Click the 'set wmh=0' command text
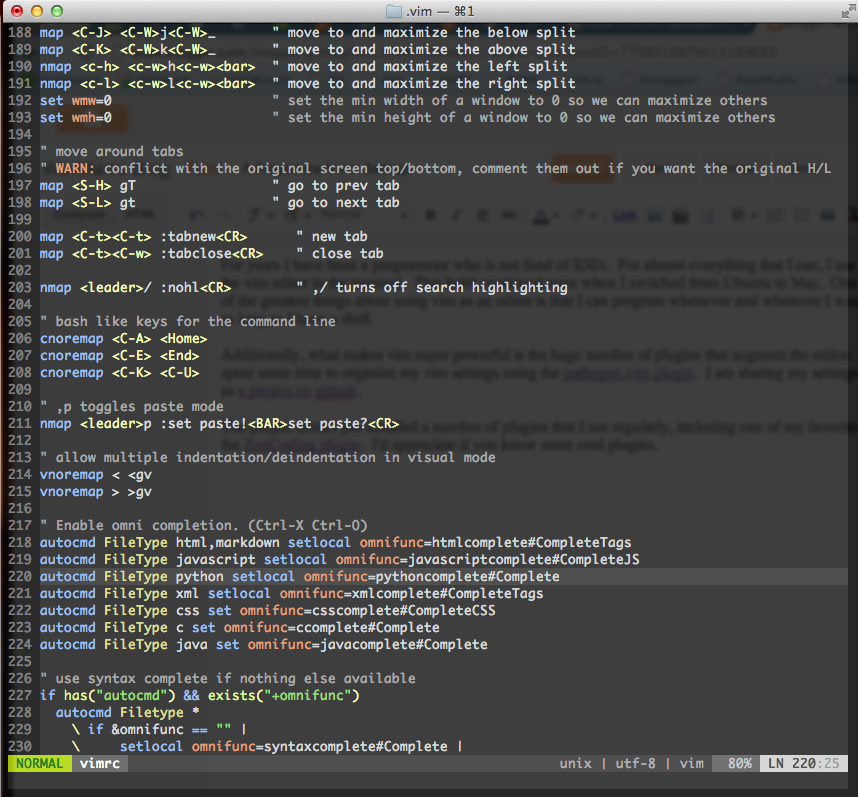The image size is (858, 797). coord(76,118)
